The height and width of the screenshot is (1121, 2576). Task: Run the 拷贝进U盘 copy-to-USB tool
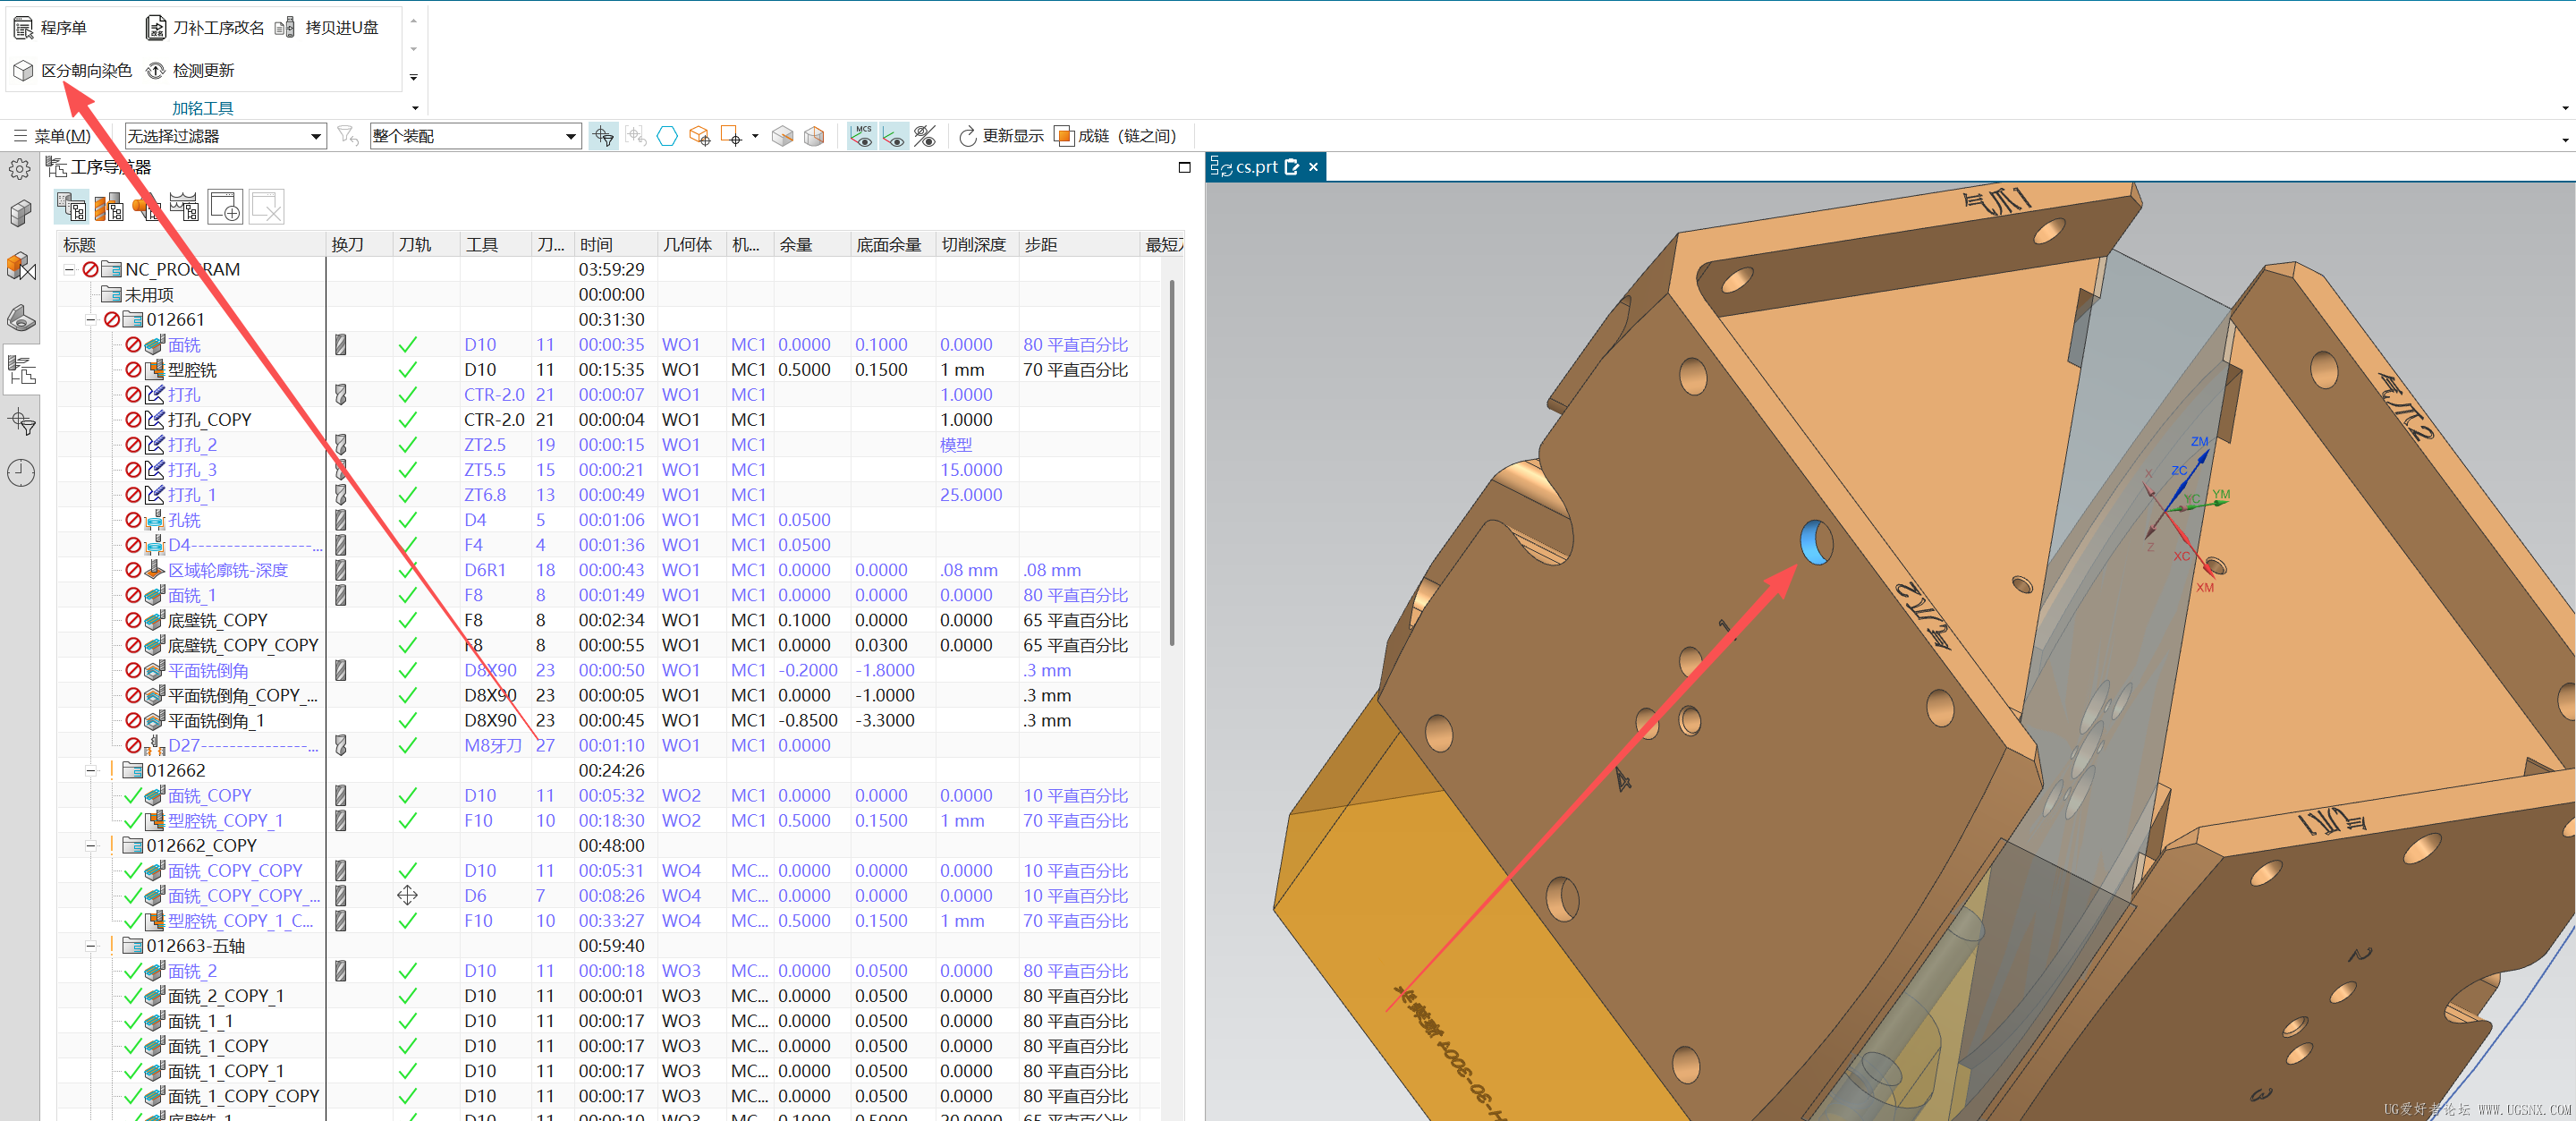click(327, 27)
